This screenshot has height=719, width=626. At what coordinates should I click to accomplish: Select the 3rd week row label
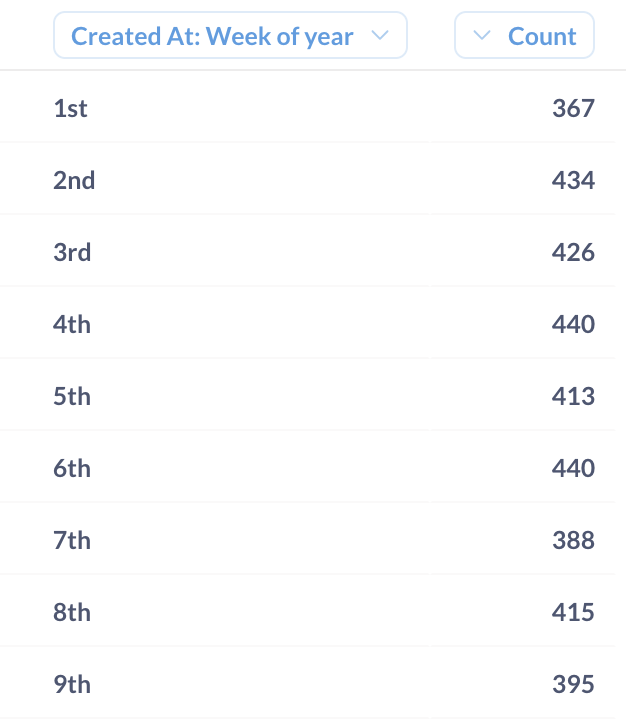(x=72, y=252)
